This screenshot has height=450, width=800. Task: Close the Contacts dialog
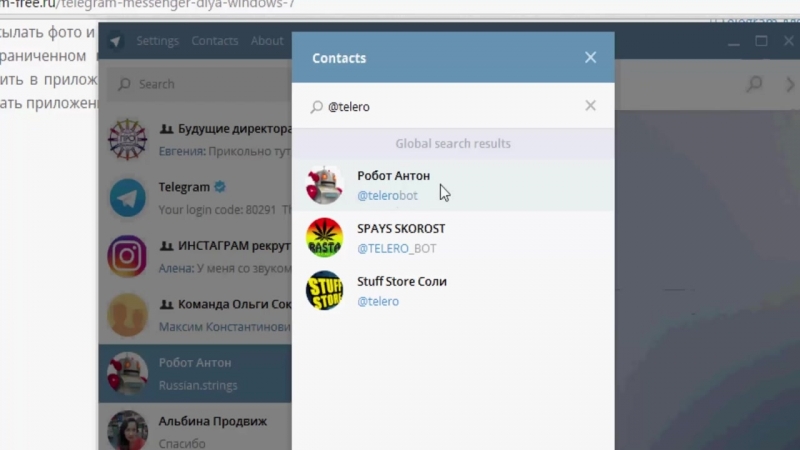(590, 58)
